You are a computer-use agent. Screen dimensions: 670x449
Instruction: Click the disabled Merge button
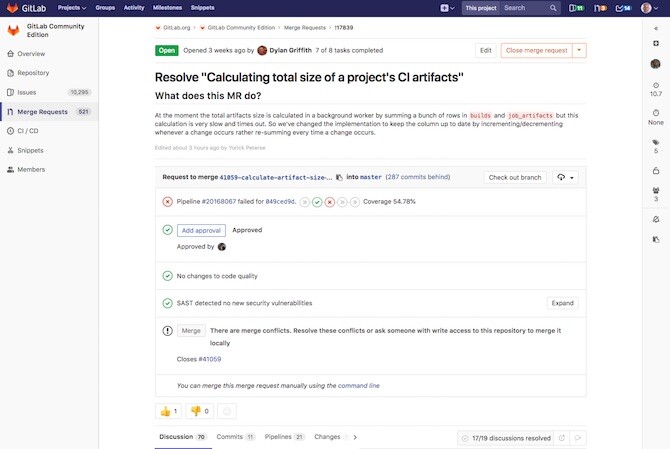(191, 331)
